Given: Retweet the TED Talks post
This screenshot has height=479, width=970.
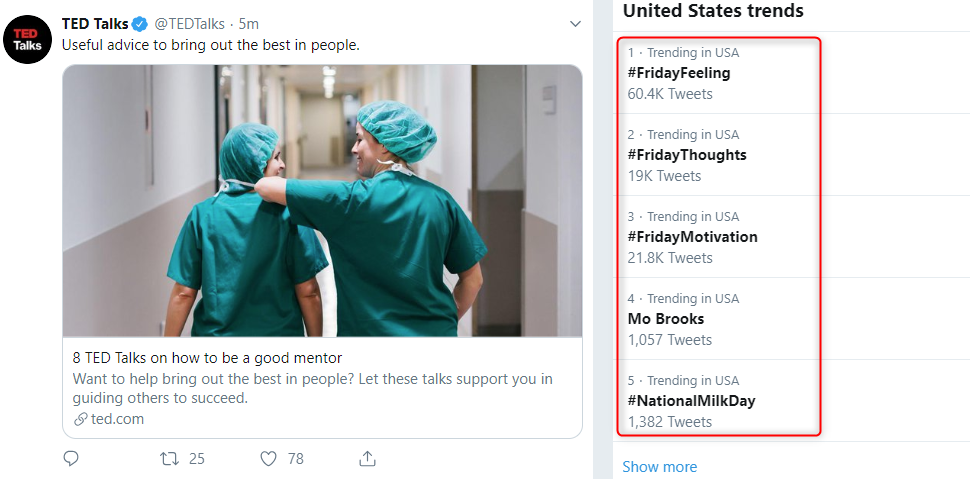Looking at the screenshot, I should click(170, 458).
